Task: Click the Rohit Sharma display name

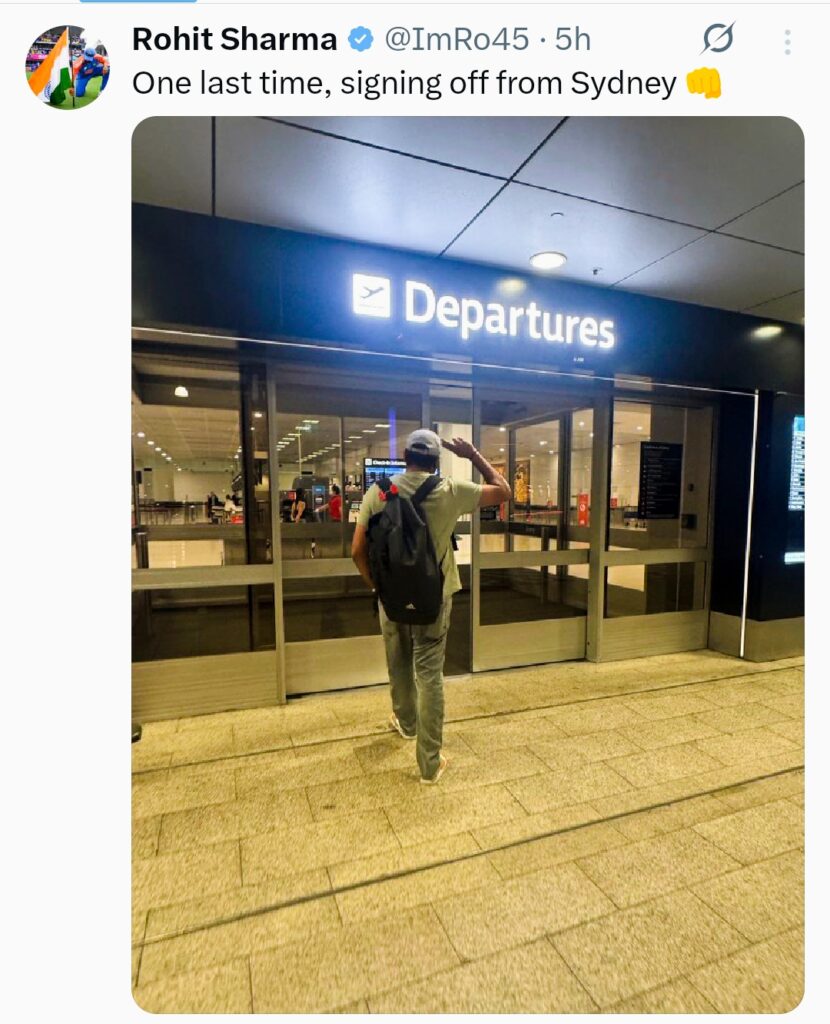Action: (x=234, y=39)
